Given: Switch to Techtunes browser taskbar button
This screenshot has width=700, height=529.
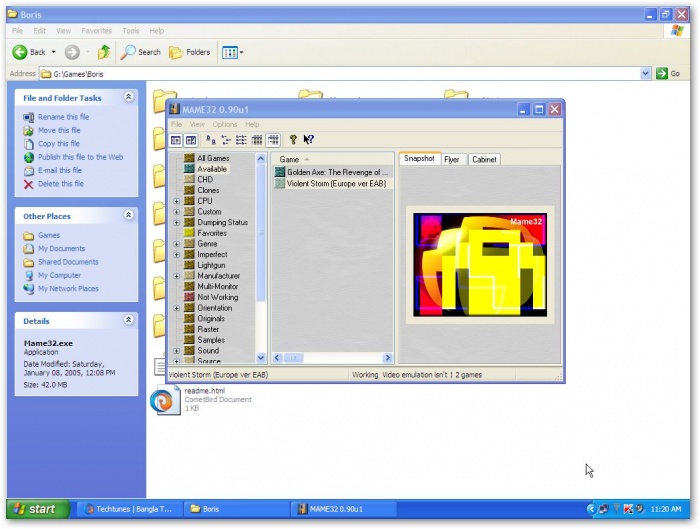Looking at the screenshot, I should pyautogui.click(x=129, y=509).
